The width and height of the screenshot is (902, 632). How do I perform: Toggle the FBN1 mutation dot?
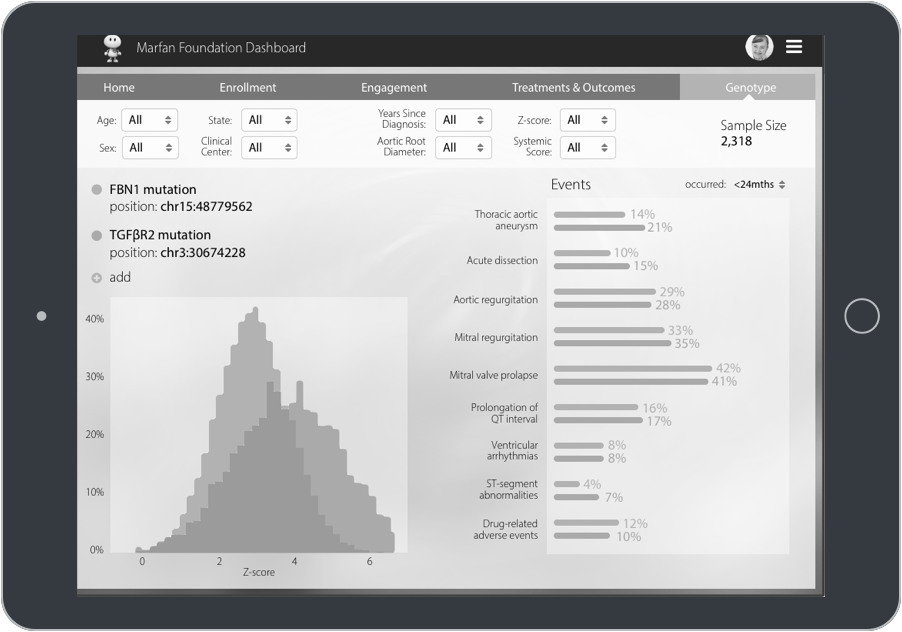click(x=97, y=190)
